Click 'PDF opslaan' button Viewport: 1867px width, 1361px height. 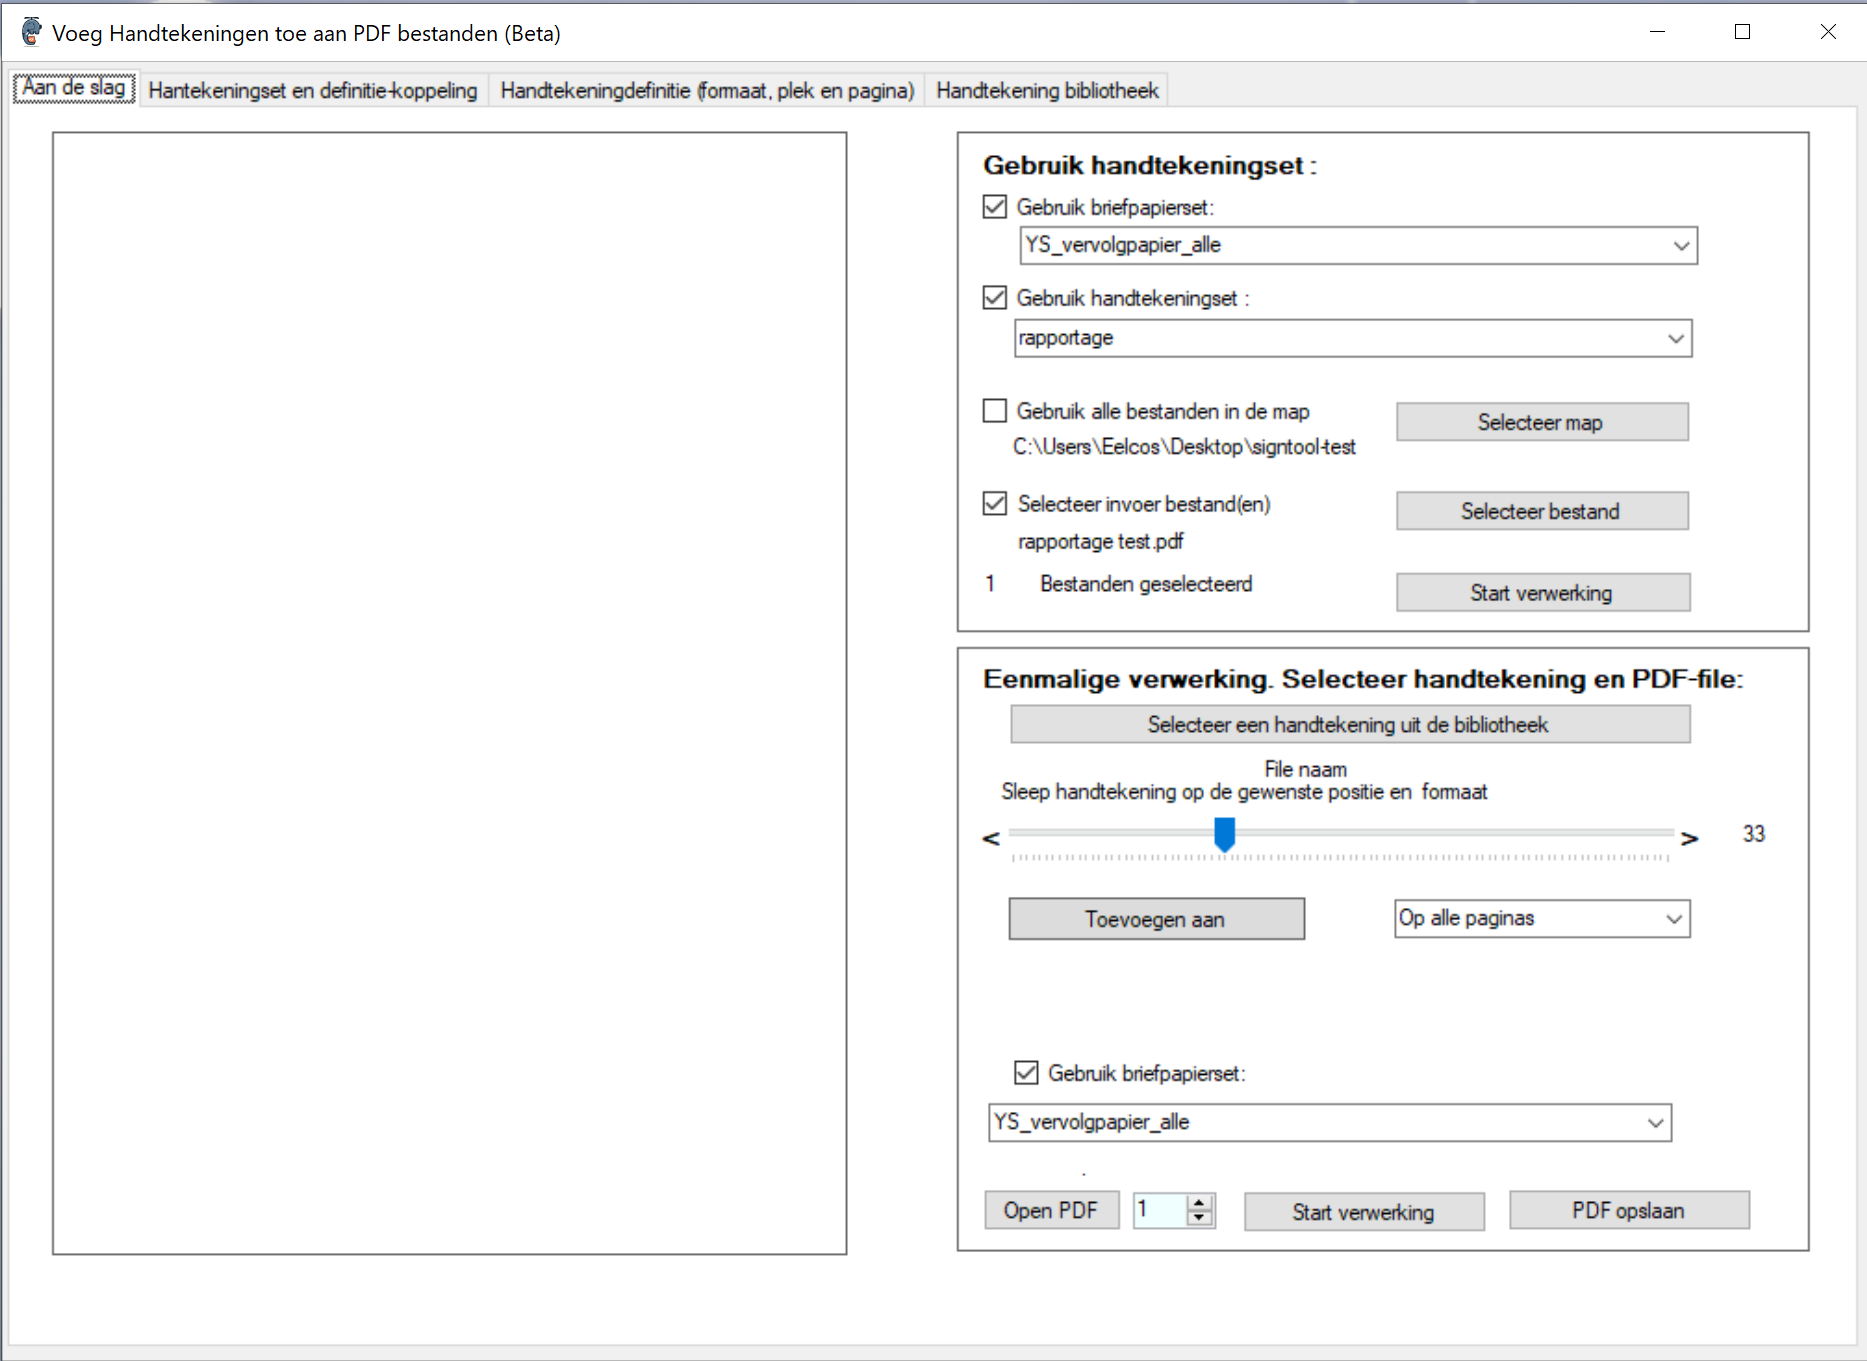click(x=1628, y=1211)
